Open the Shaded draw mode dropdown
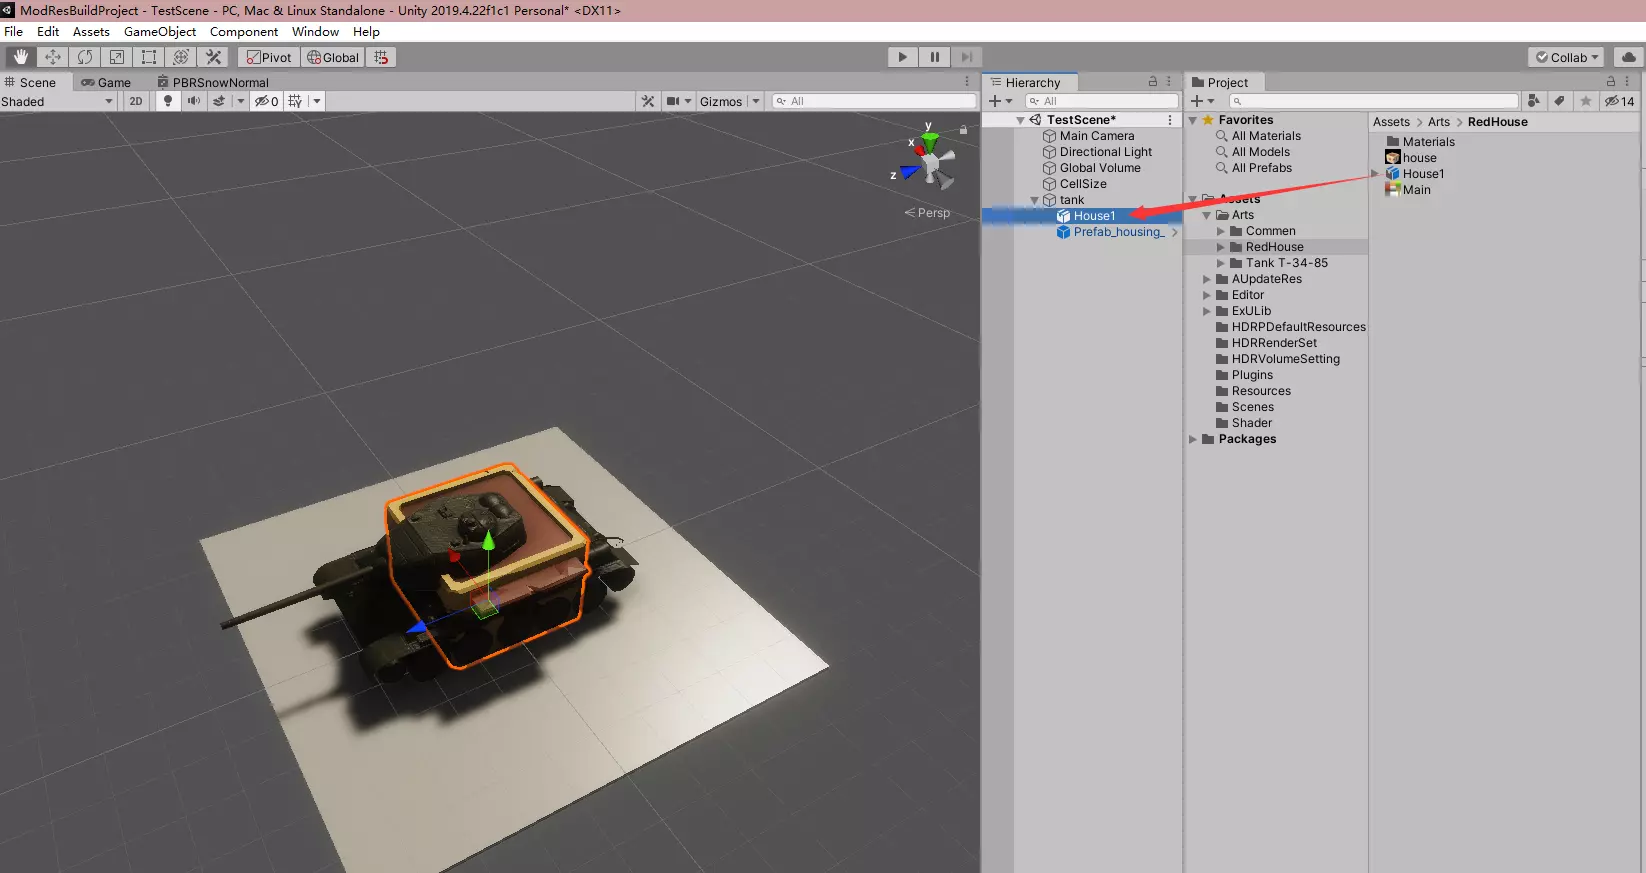Viewport: 1646px width, 873px height. [58, 101]
